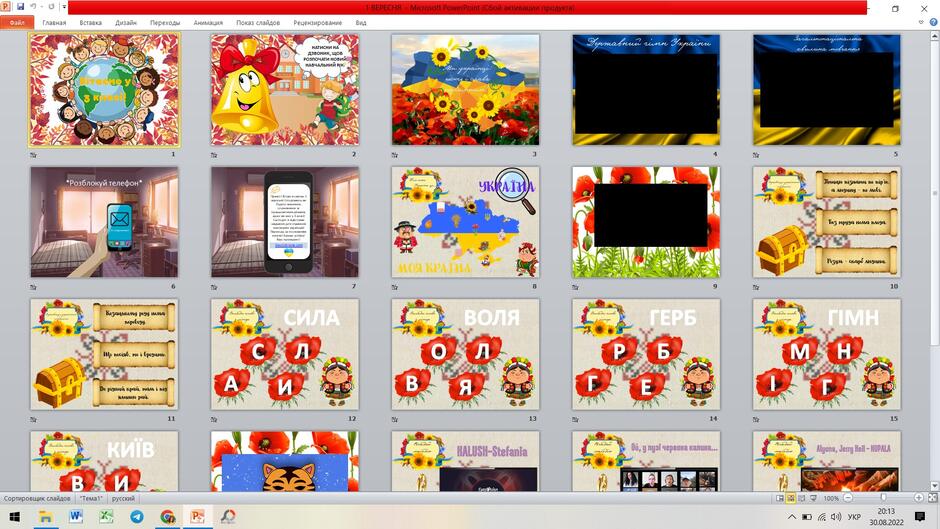Switch to the Главная ribbon tab
Image resolution: width=940 pixels, height=529 pixels.
click(54, 23)
